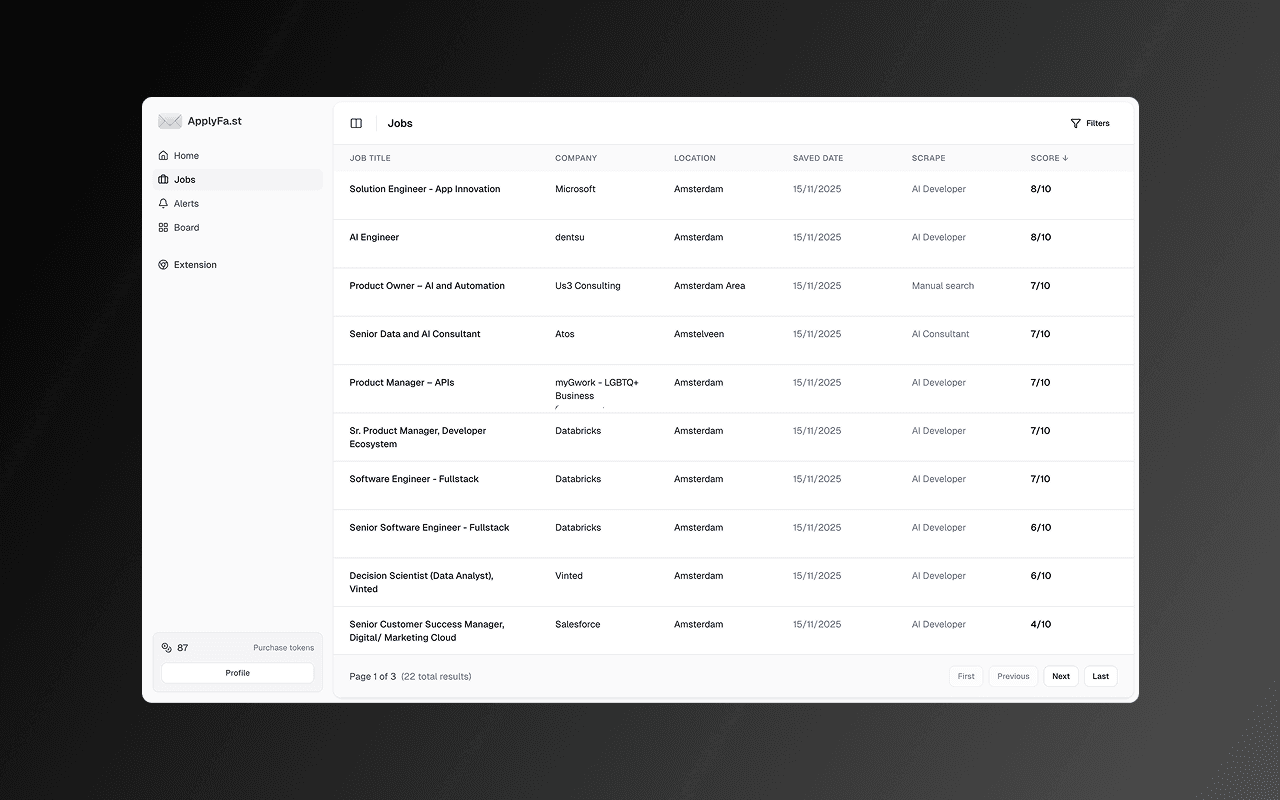The height and width of the screenshot is (800, 1280).
Task: Click the Board grid icon
Action: click(x=163, y=227)
